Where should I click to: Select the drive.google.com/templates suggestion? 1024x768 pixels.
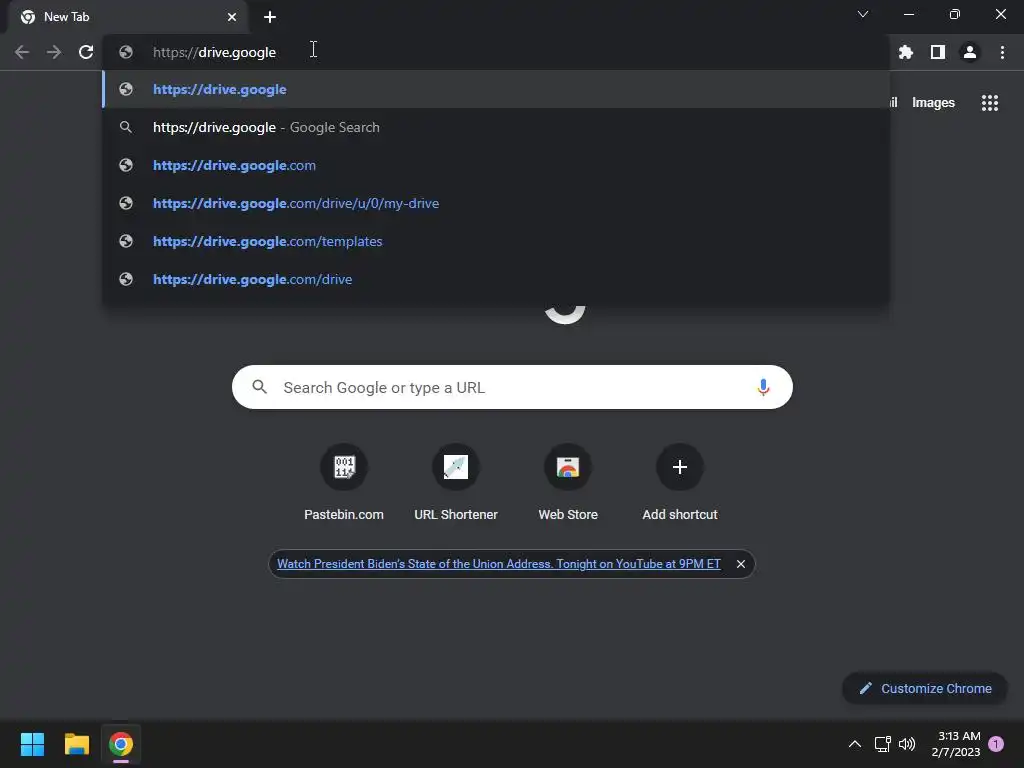pyautogui.click(x=496, y=241)
